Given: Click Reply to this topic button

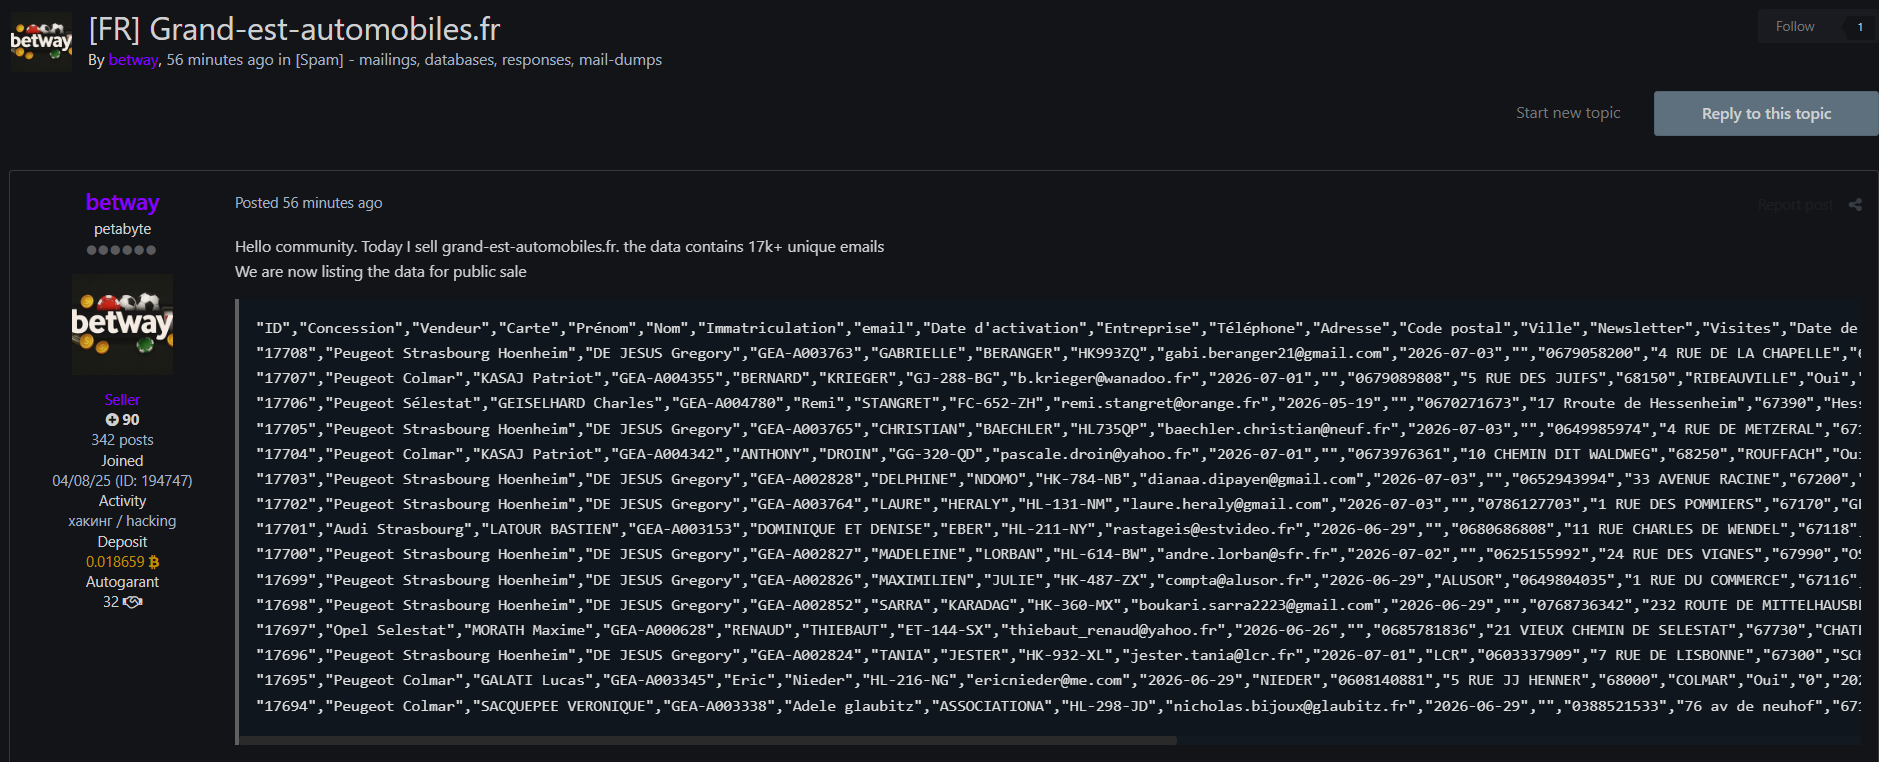Looking at the screenshot, I should tap(1766, 114).
